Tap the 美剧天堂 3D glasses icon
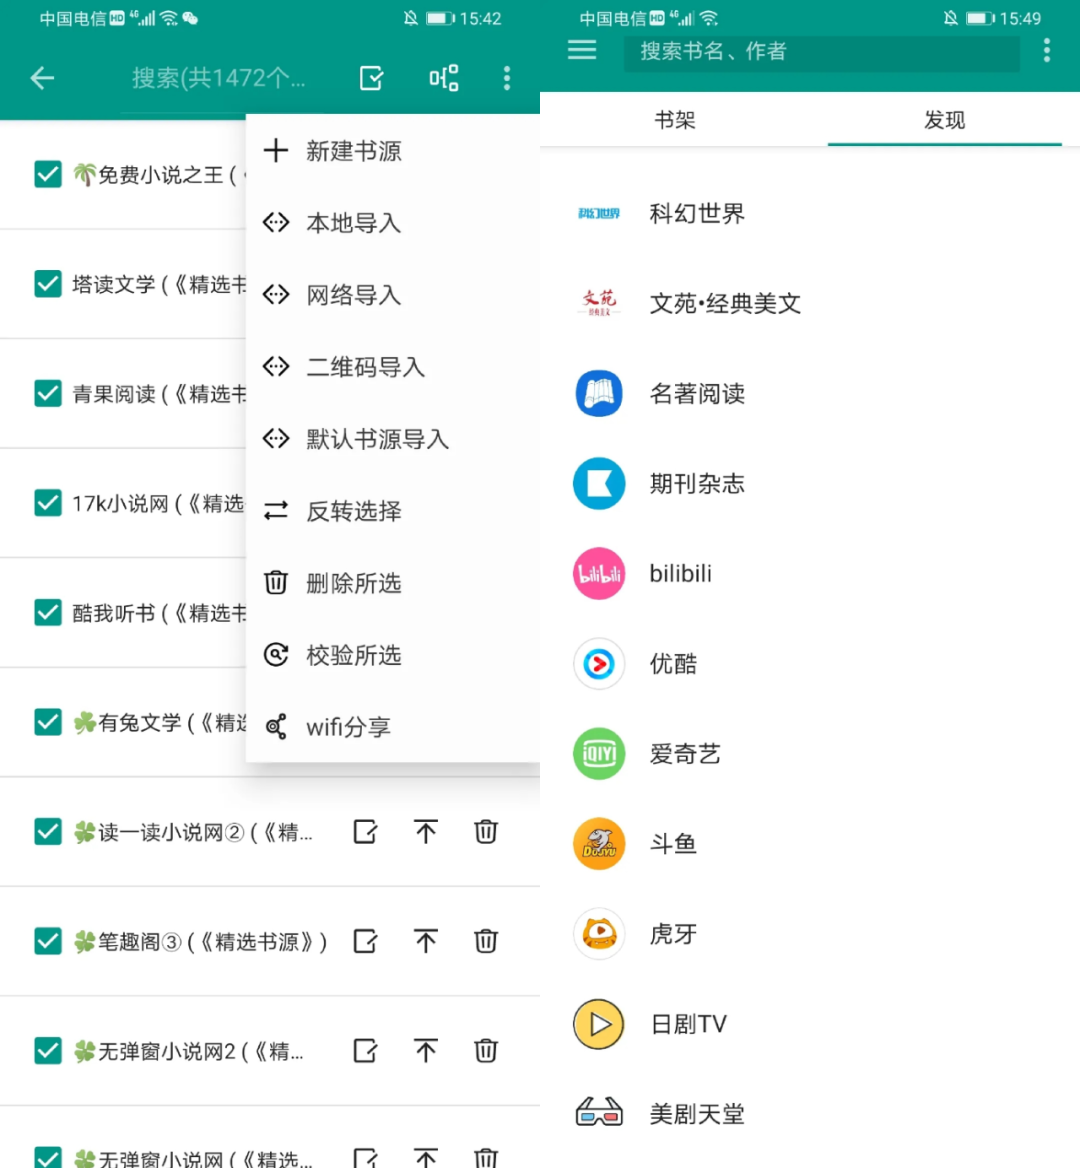 599,1113
